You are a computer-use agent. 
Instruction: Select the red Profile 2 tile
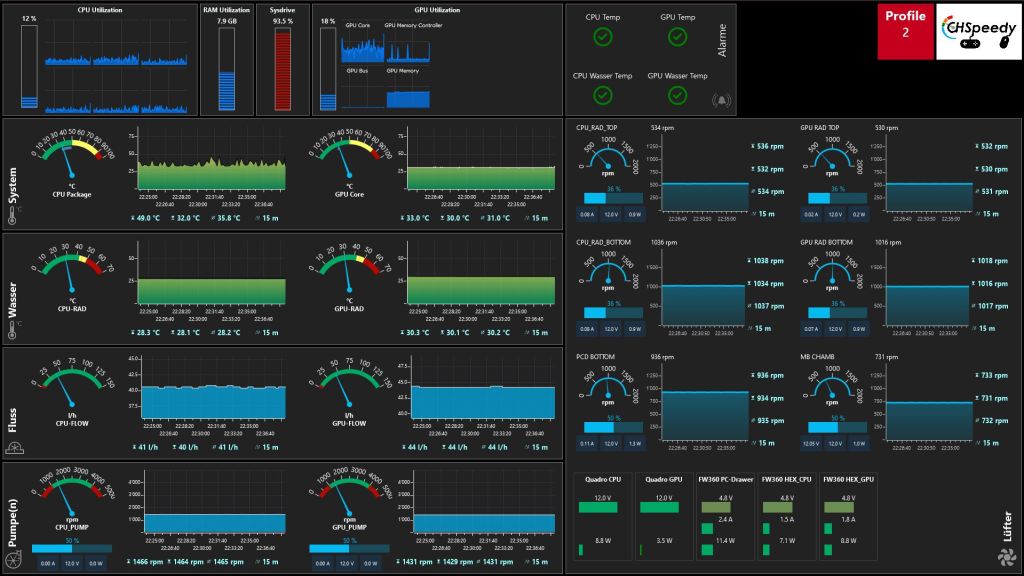coord(905,32)
